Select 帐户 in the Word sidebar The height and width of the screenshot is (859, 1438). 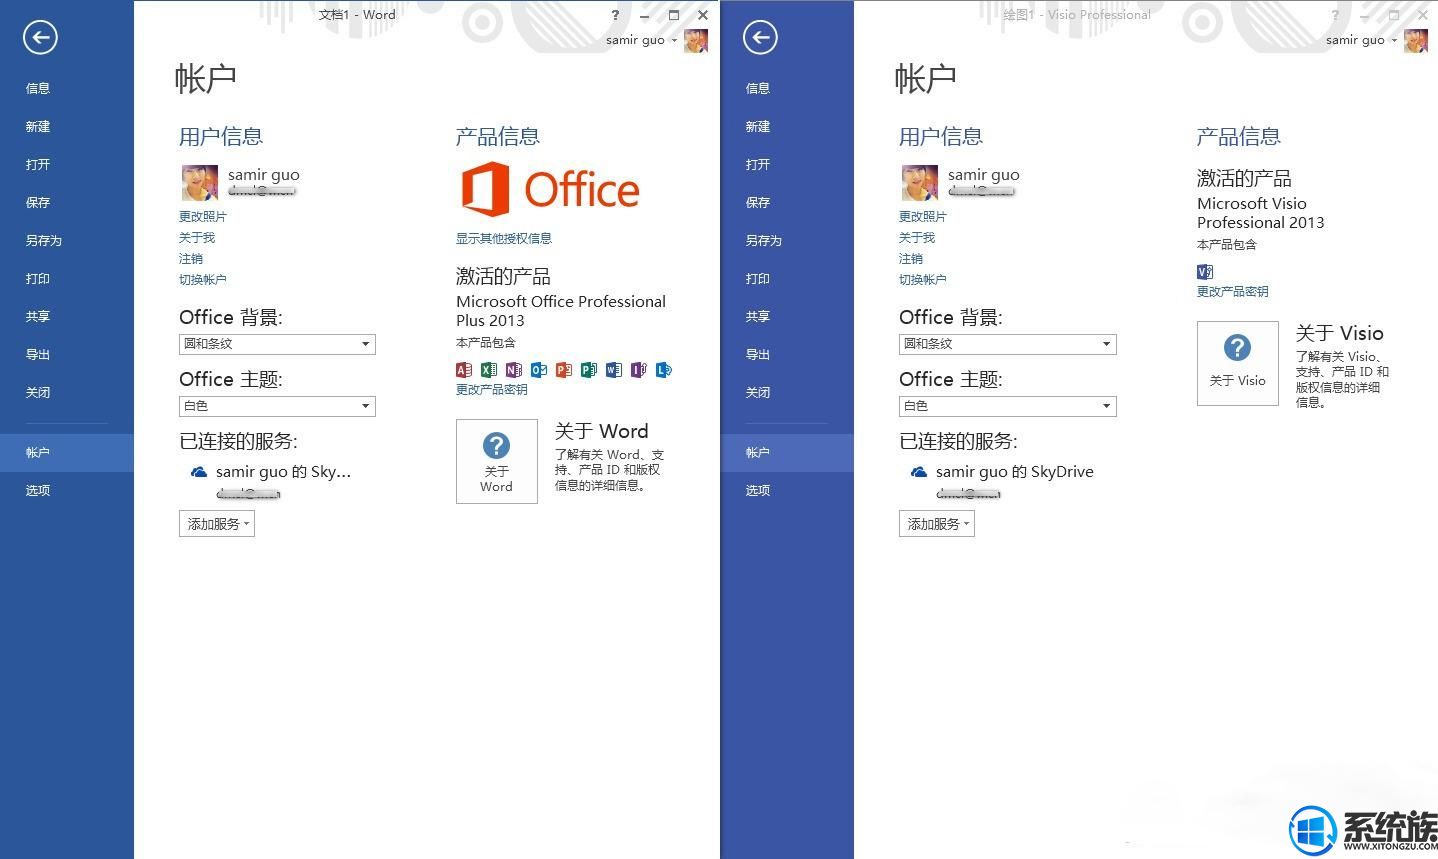(66, 452)
